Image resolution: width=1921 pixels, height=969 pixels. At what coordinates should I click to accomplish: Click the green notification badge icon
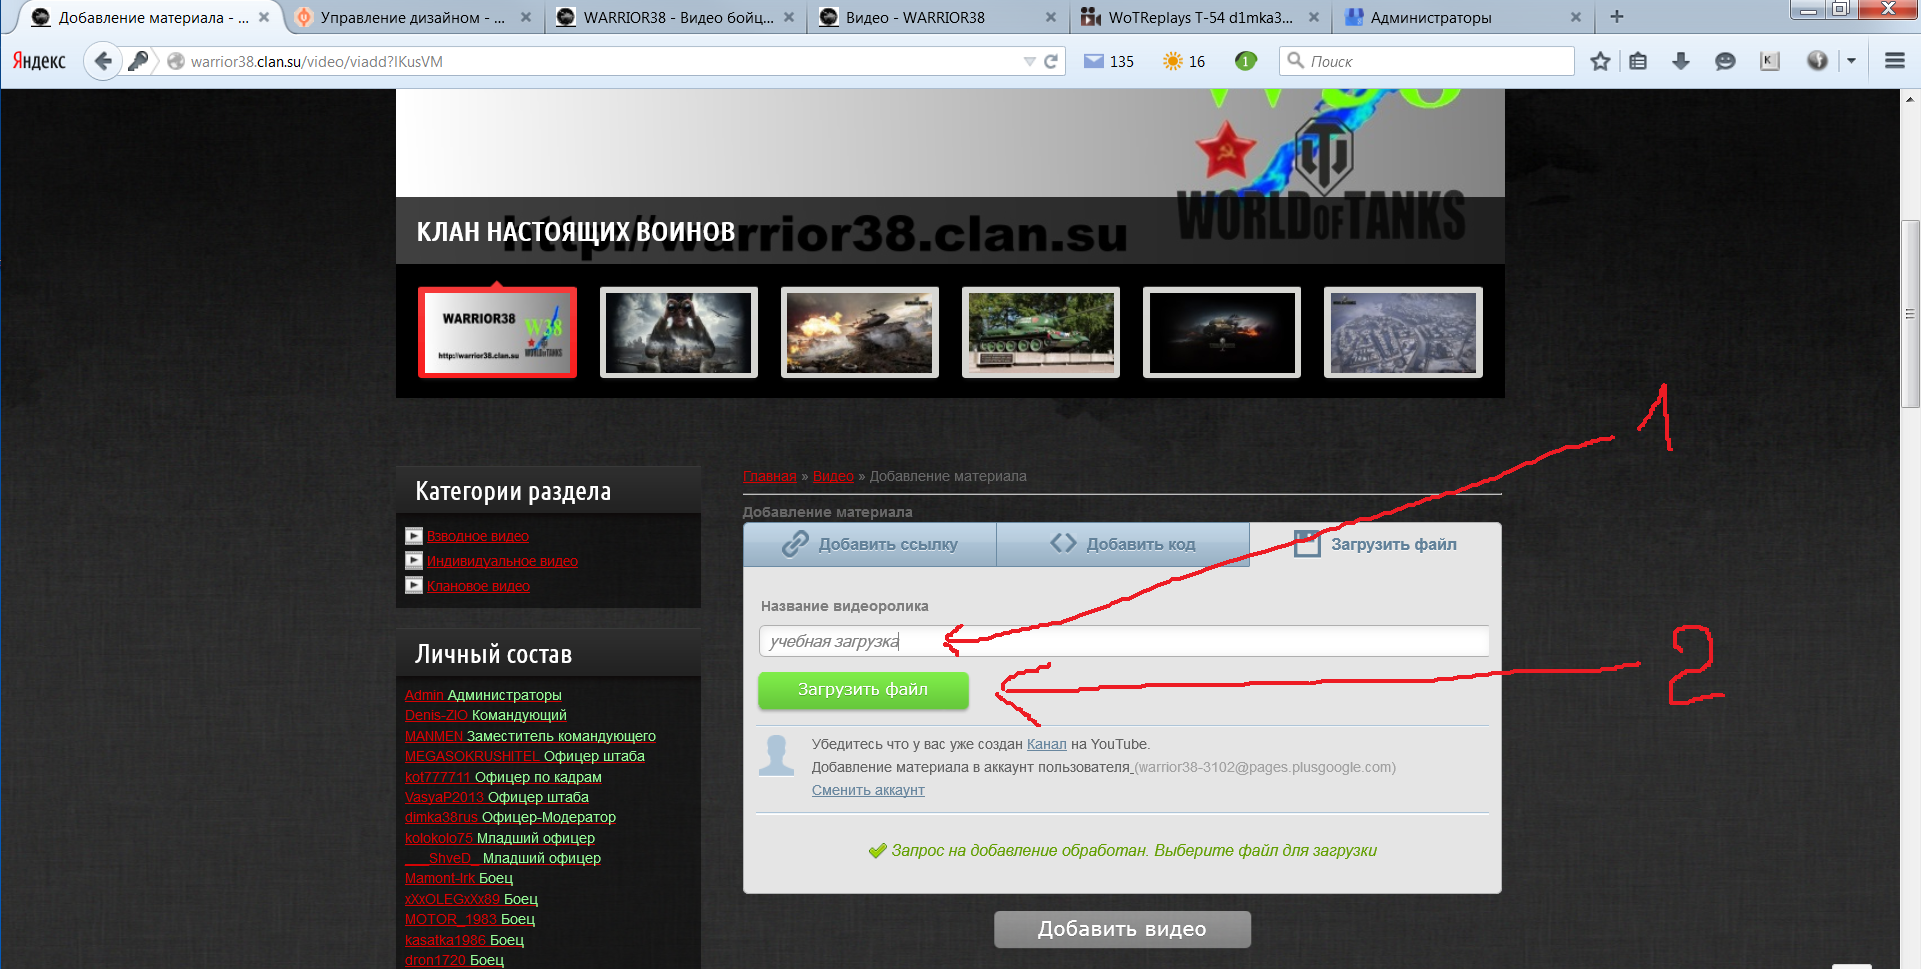[1245, 61]
